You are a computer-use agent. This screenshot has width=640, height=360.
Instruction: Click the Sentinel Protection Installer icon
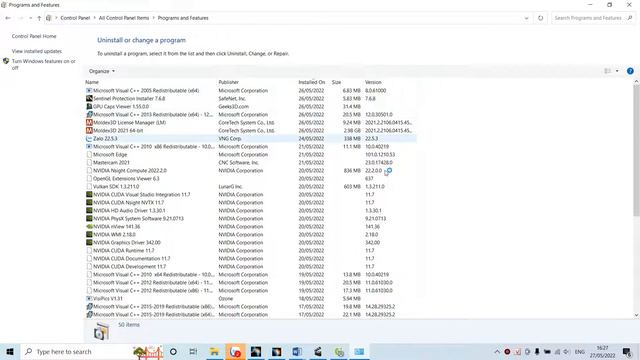click(89, 98)
